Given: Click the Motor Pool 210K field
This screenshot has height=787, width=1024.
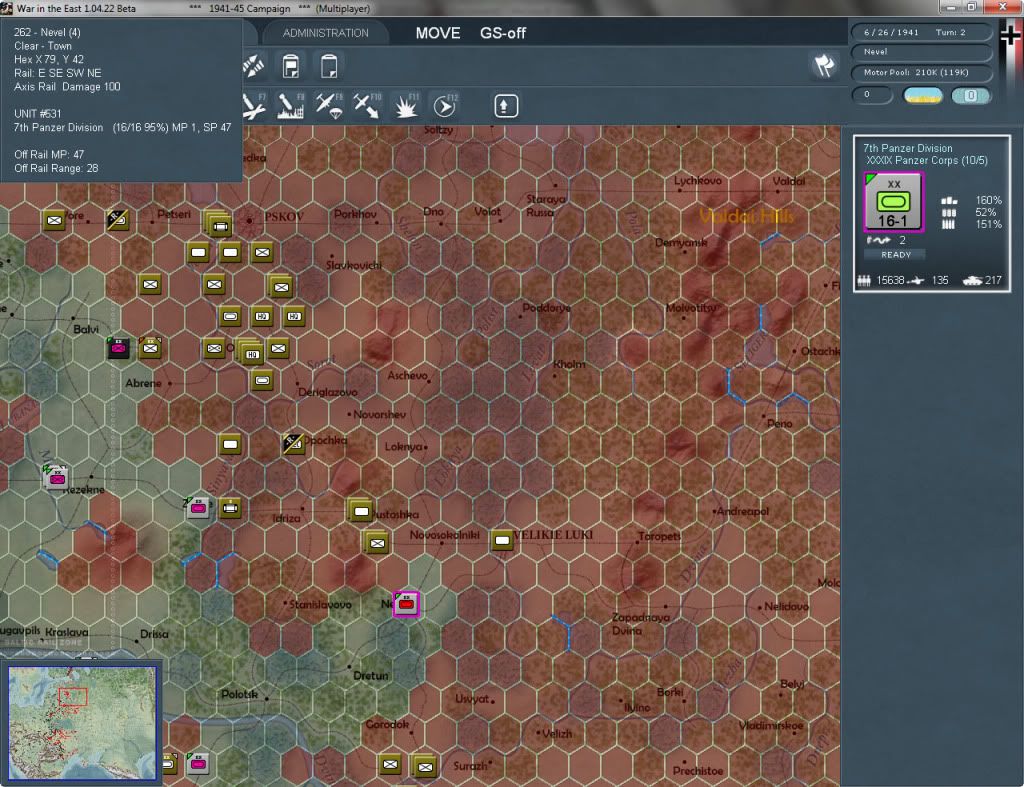Looking at the screenshot, I should tap(921, 72).
